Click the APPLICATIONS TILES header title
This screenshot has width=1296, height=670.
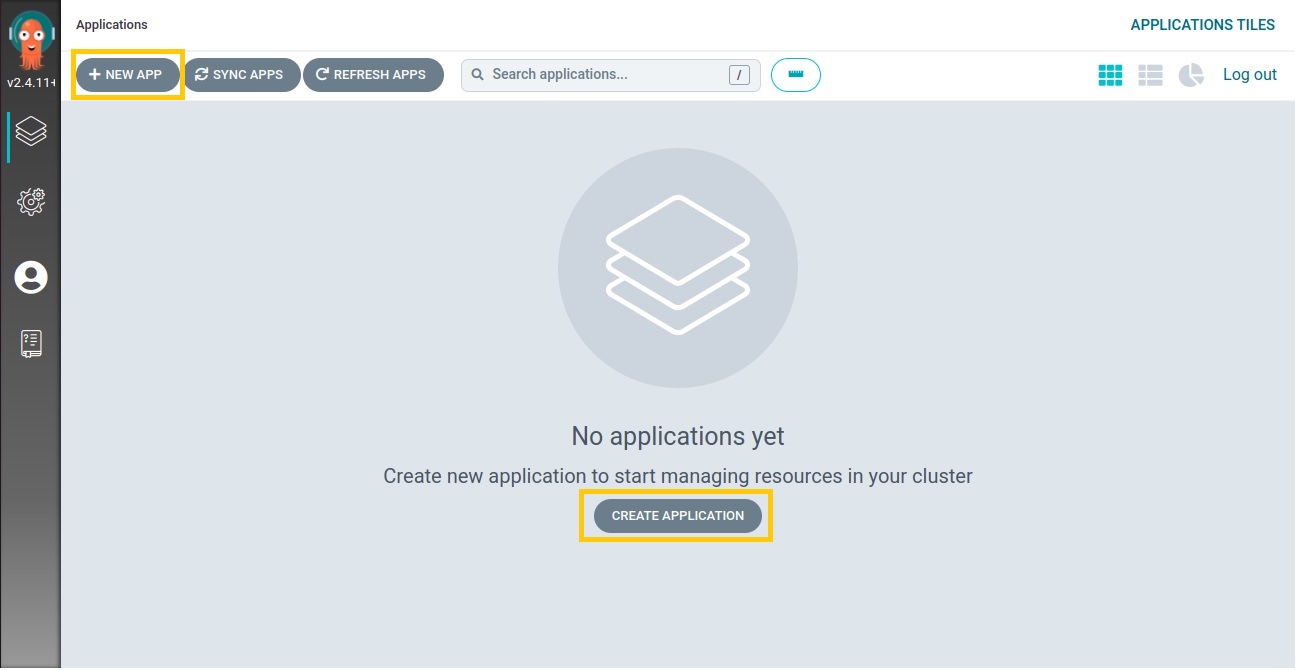coord(1202,25)
